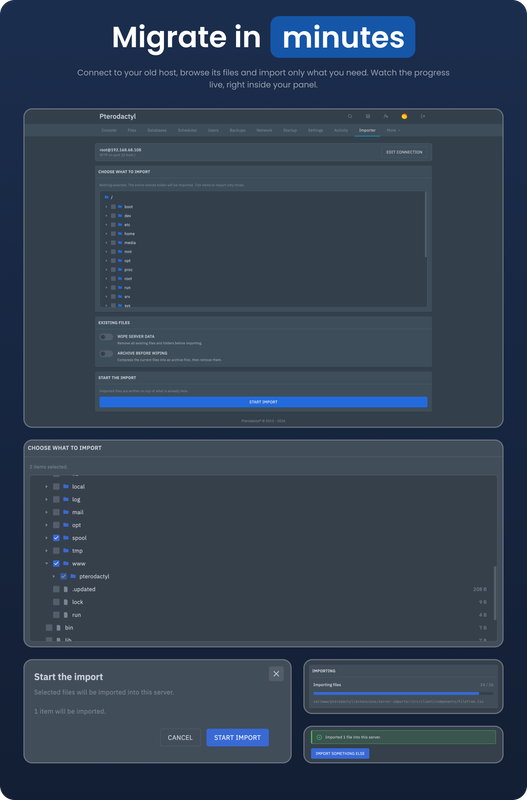Click the lock file icon

[65, 602]
